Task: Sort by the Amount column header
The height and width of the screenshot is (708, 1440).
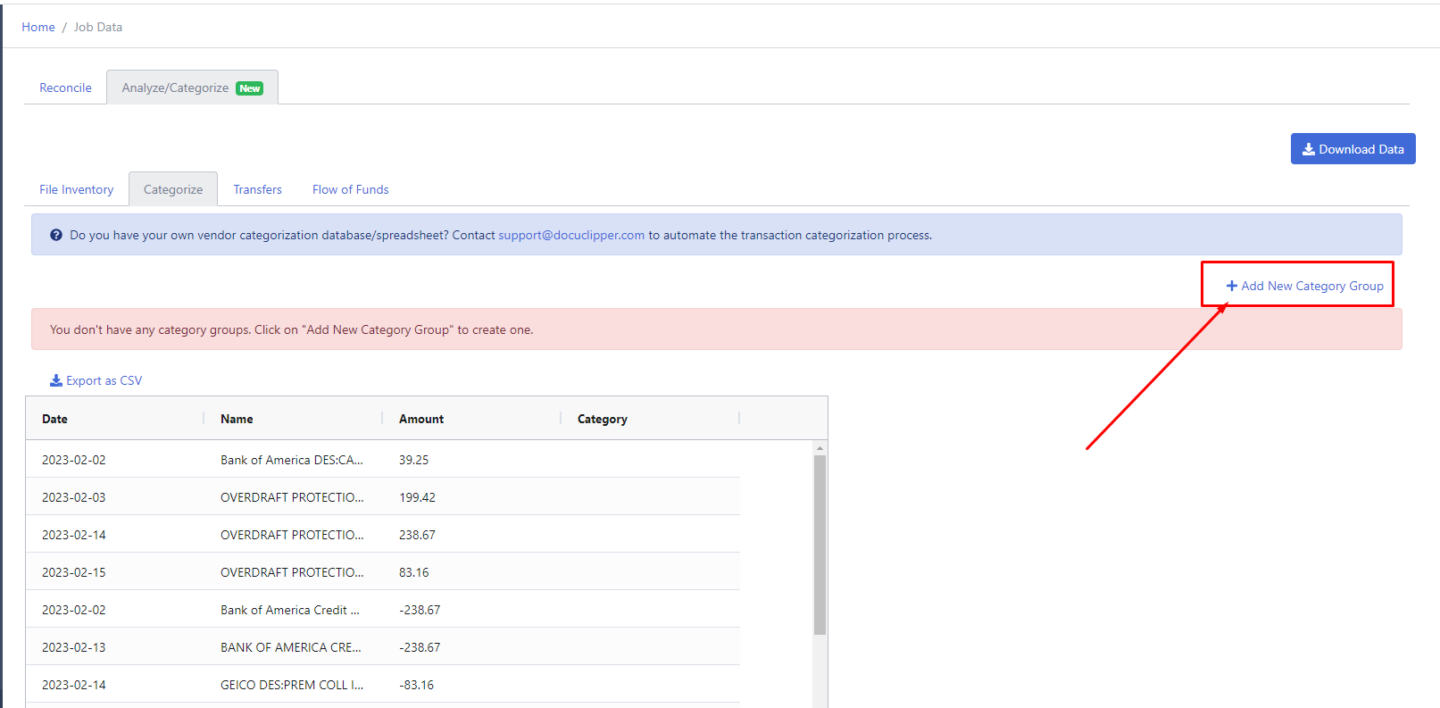Action: point(421,419)
